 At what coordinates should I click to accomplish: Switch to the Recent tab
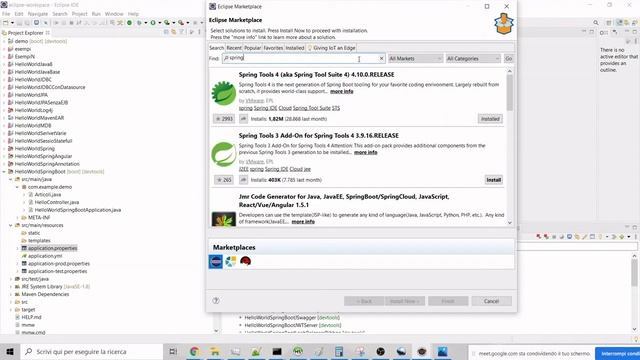pos(234,48)
